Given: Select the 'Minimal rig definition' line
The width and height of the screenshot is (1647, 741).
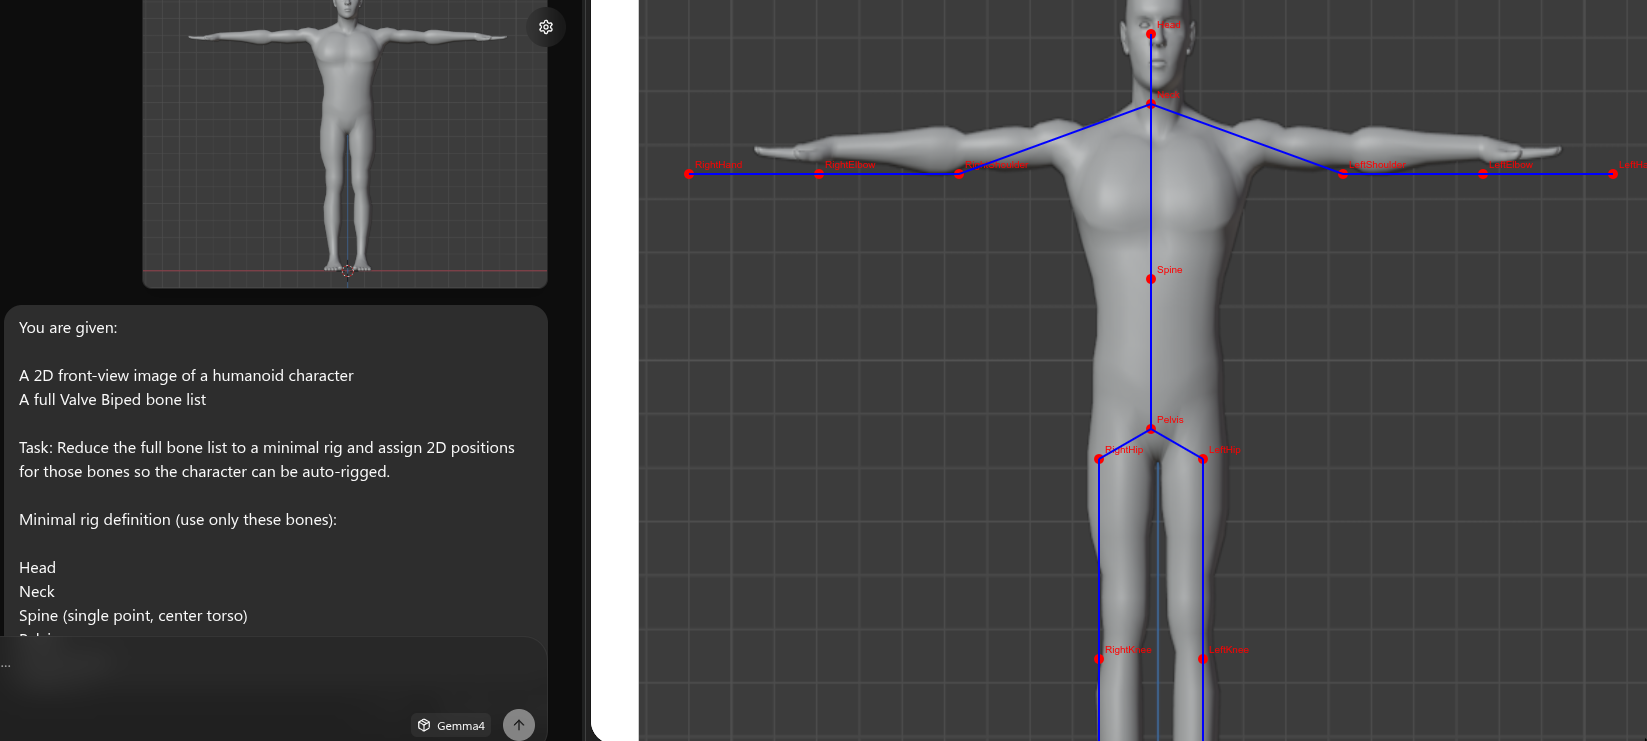Looking at the screenshot, I should point(178,520).
